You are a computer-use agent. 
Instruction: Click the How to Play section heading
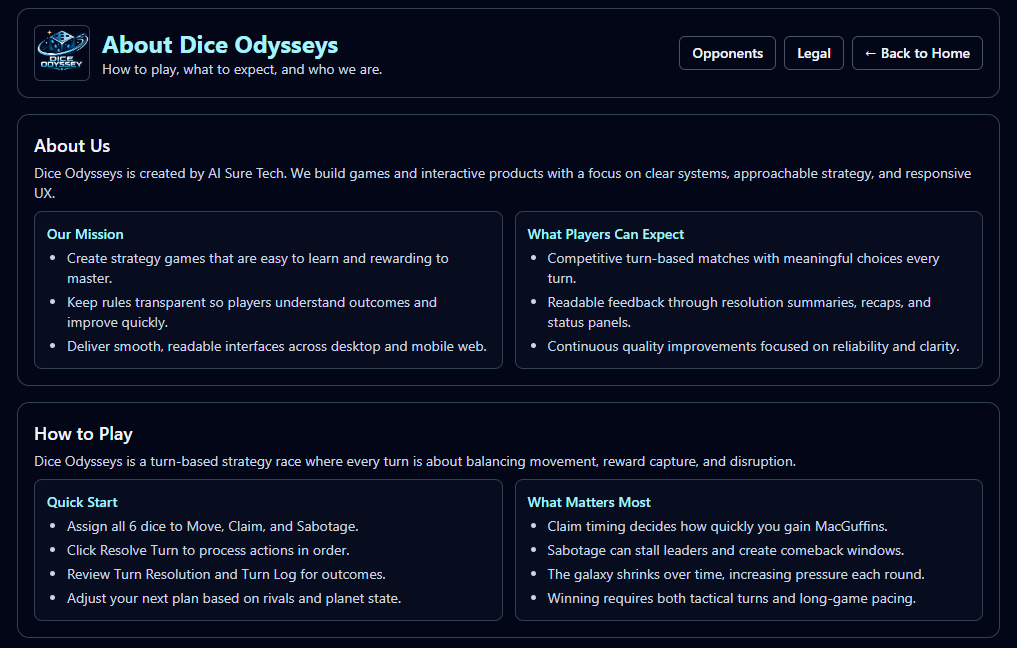point(83,434)
